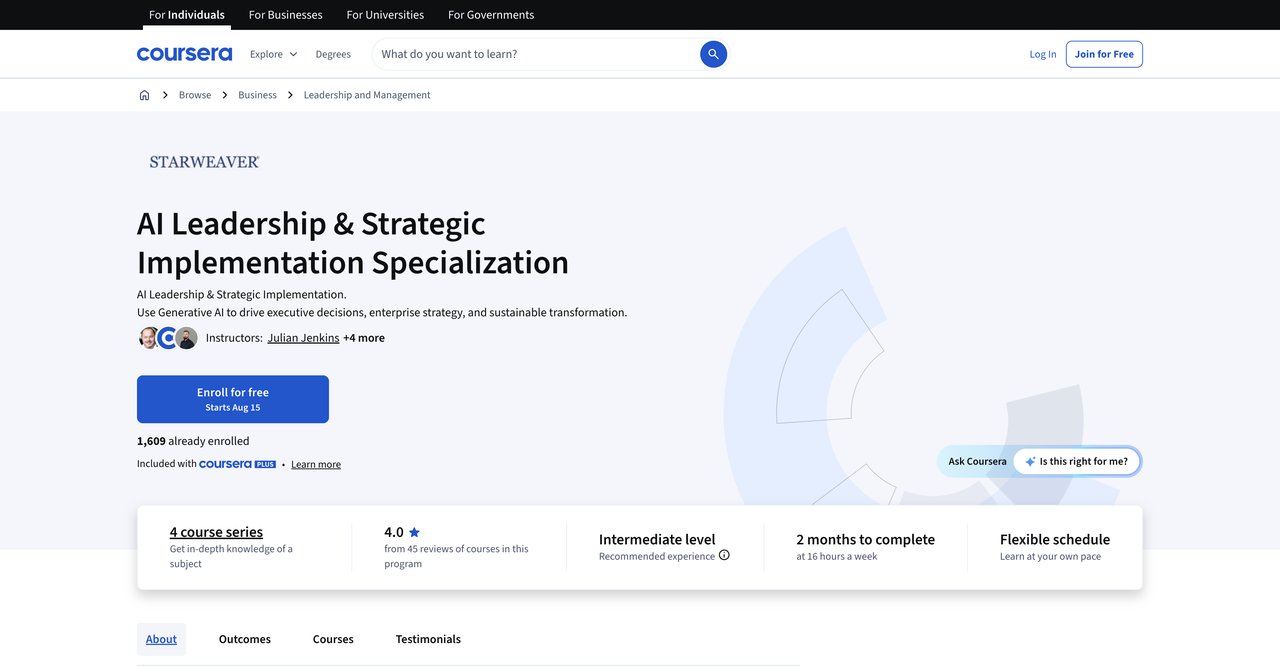Click 'Intermediate level' text

(657, 539)
